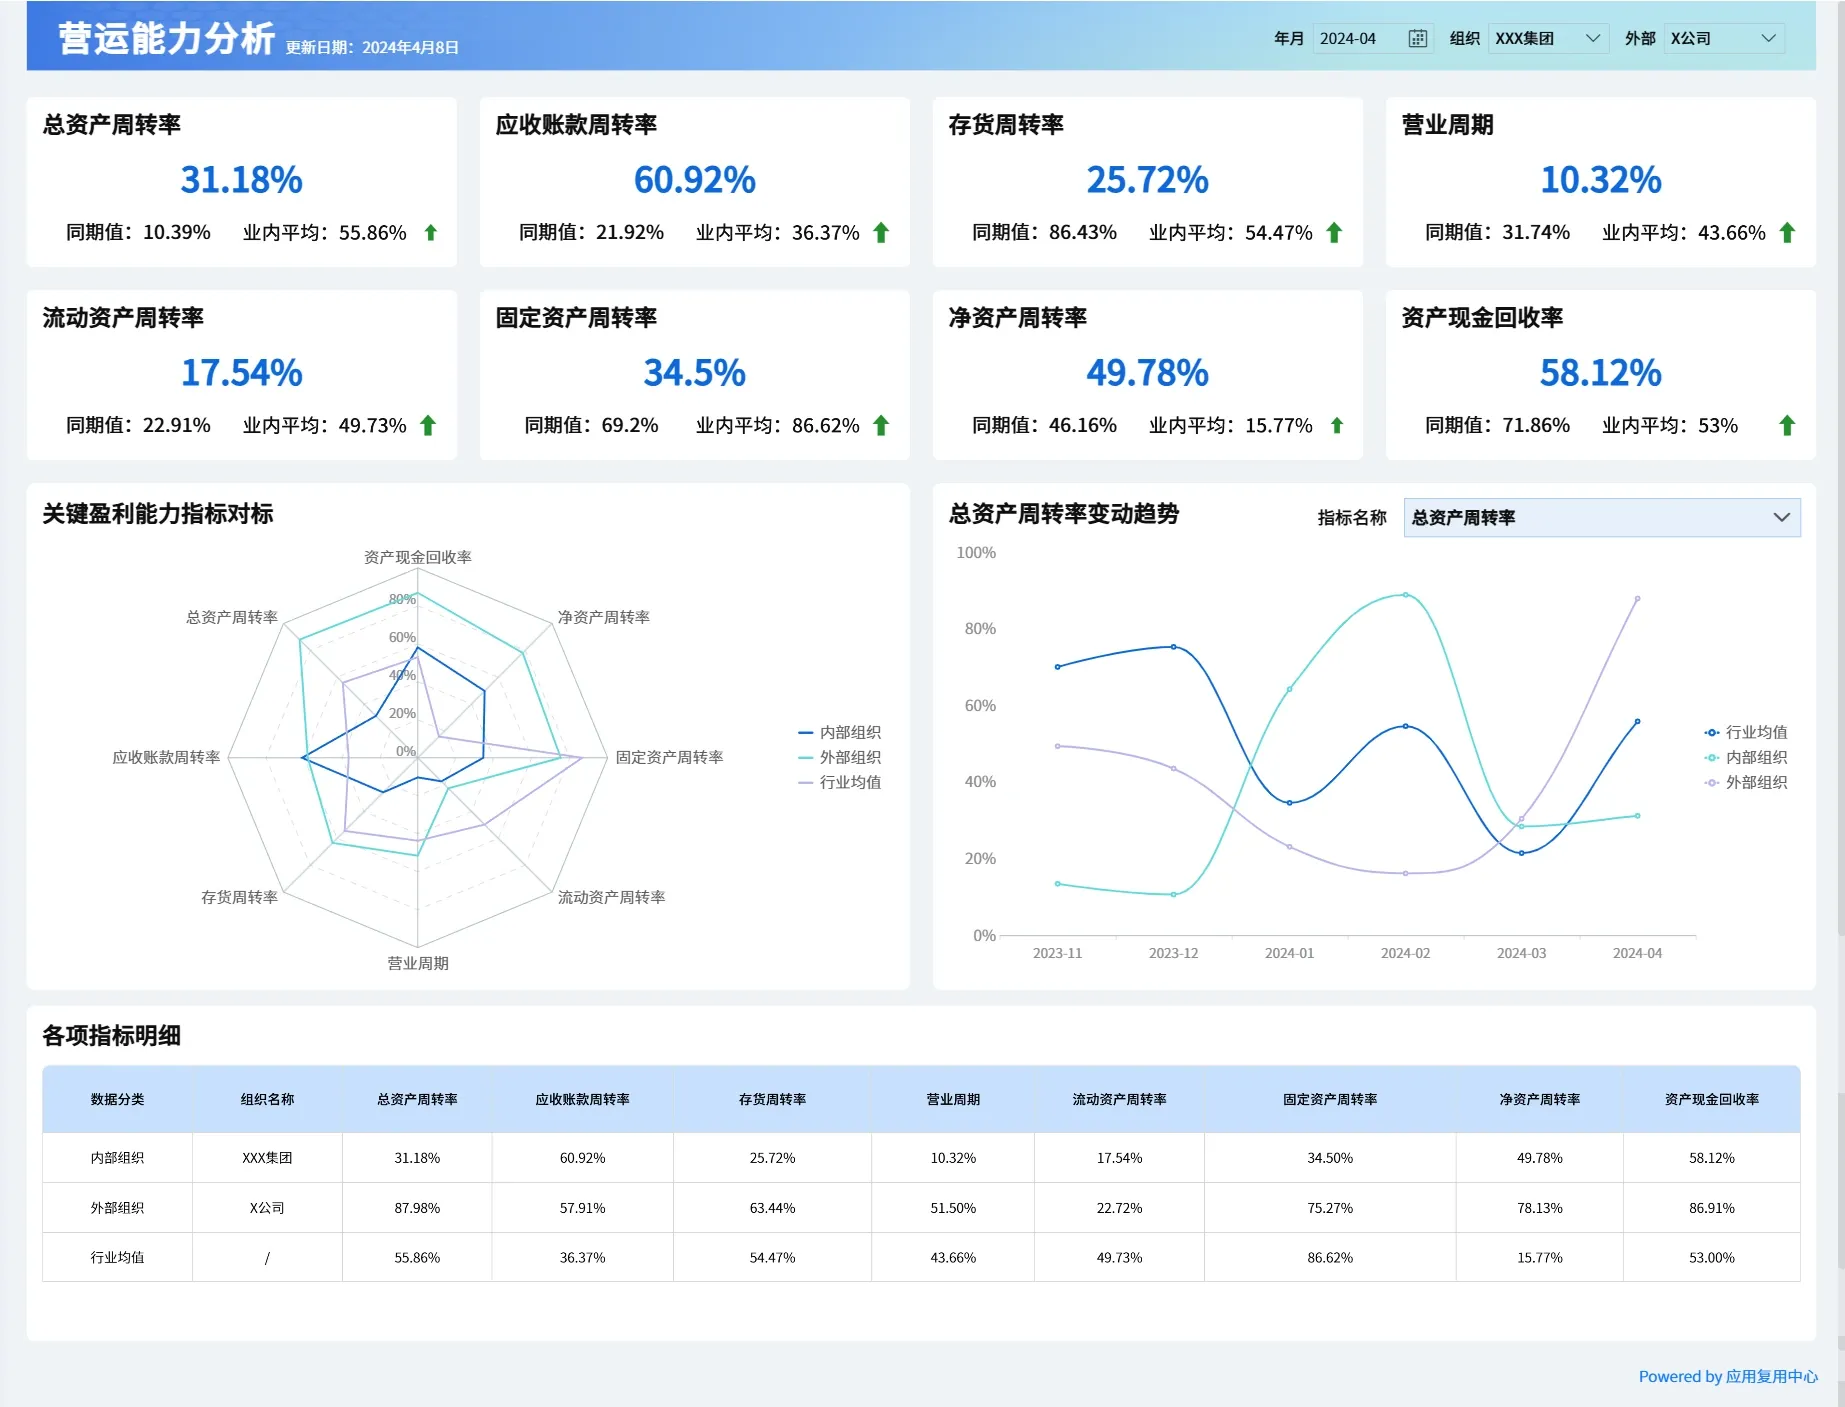Click the 数据分类 column header
The height and width of the screenshot is (1407, 1845).
tap(117, 1100)
